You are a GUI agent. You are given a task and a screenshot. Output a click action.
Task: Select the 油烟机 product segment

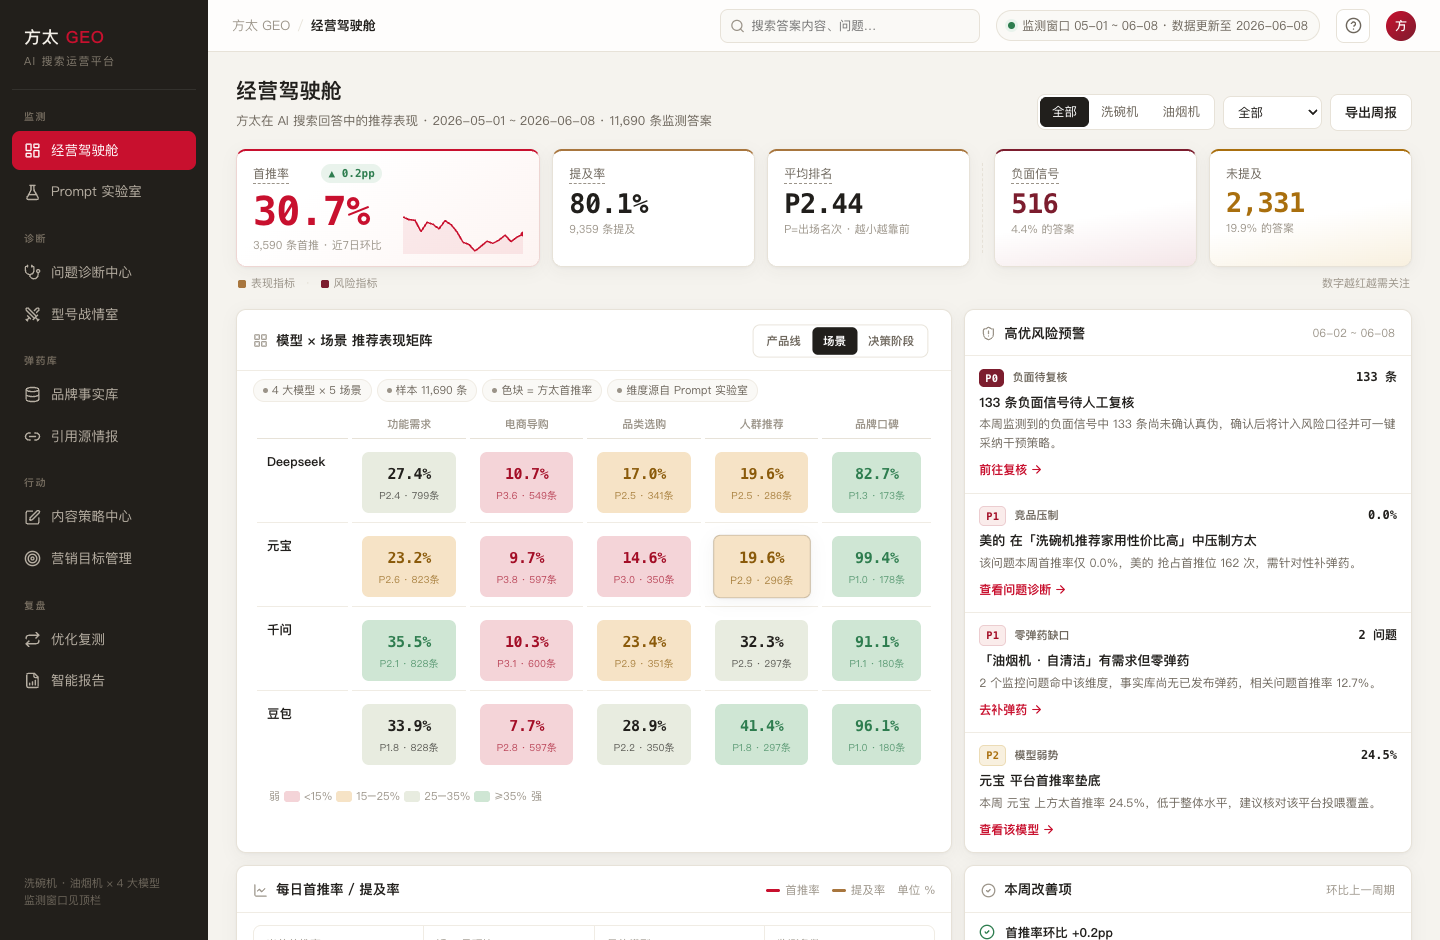tap(1181, 112)
